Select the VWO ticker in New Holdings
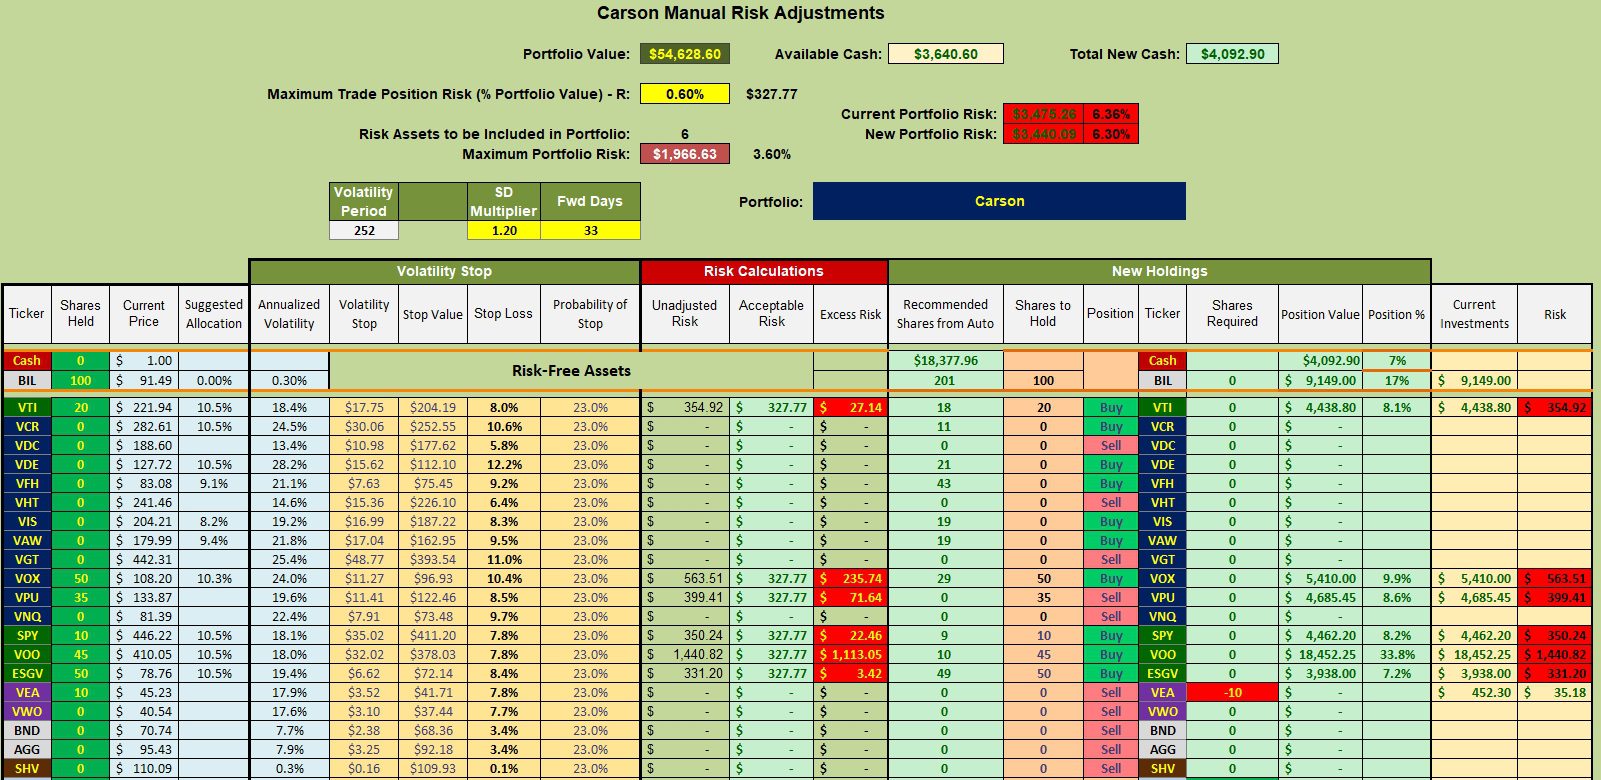 tap(1162, 712)
